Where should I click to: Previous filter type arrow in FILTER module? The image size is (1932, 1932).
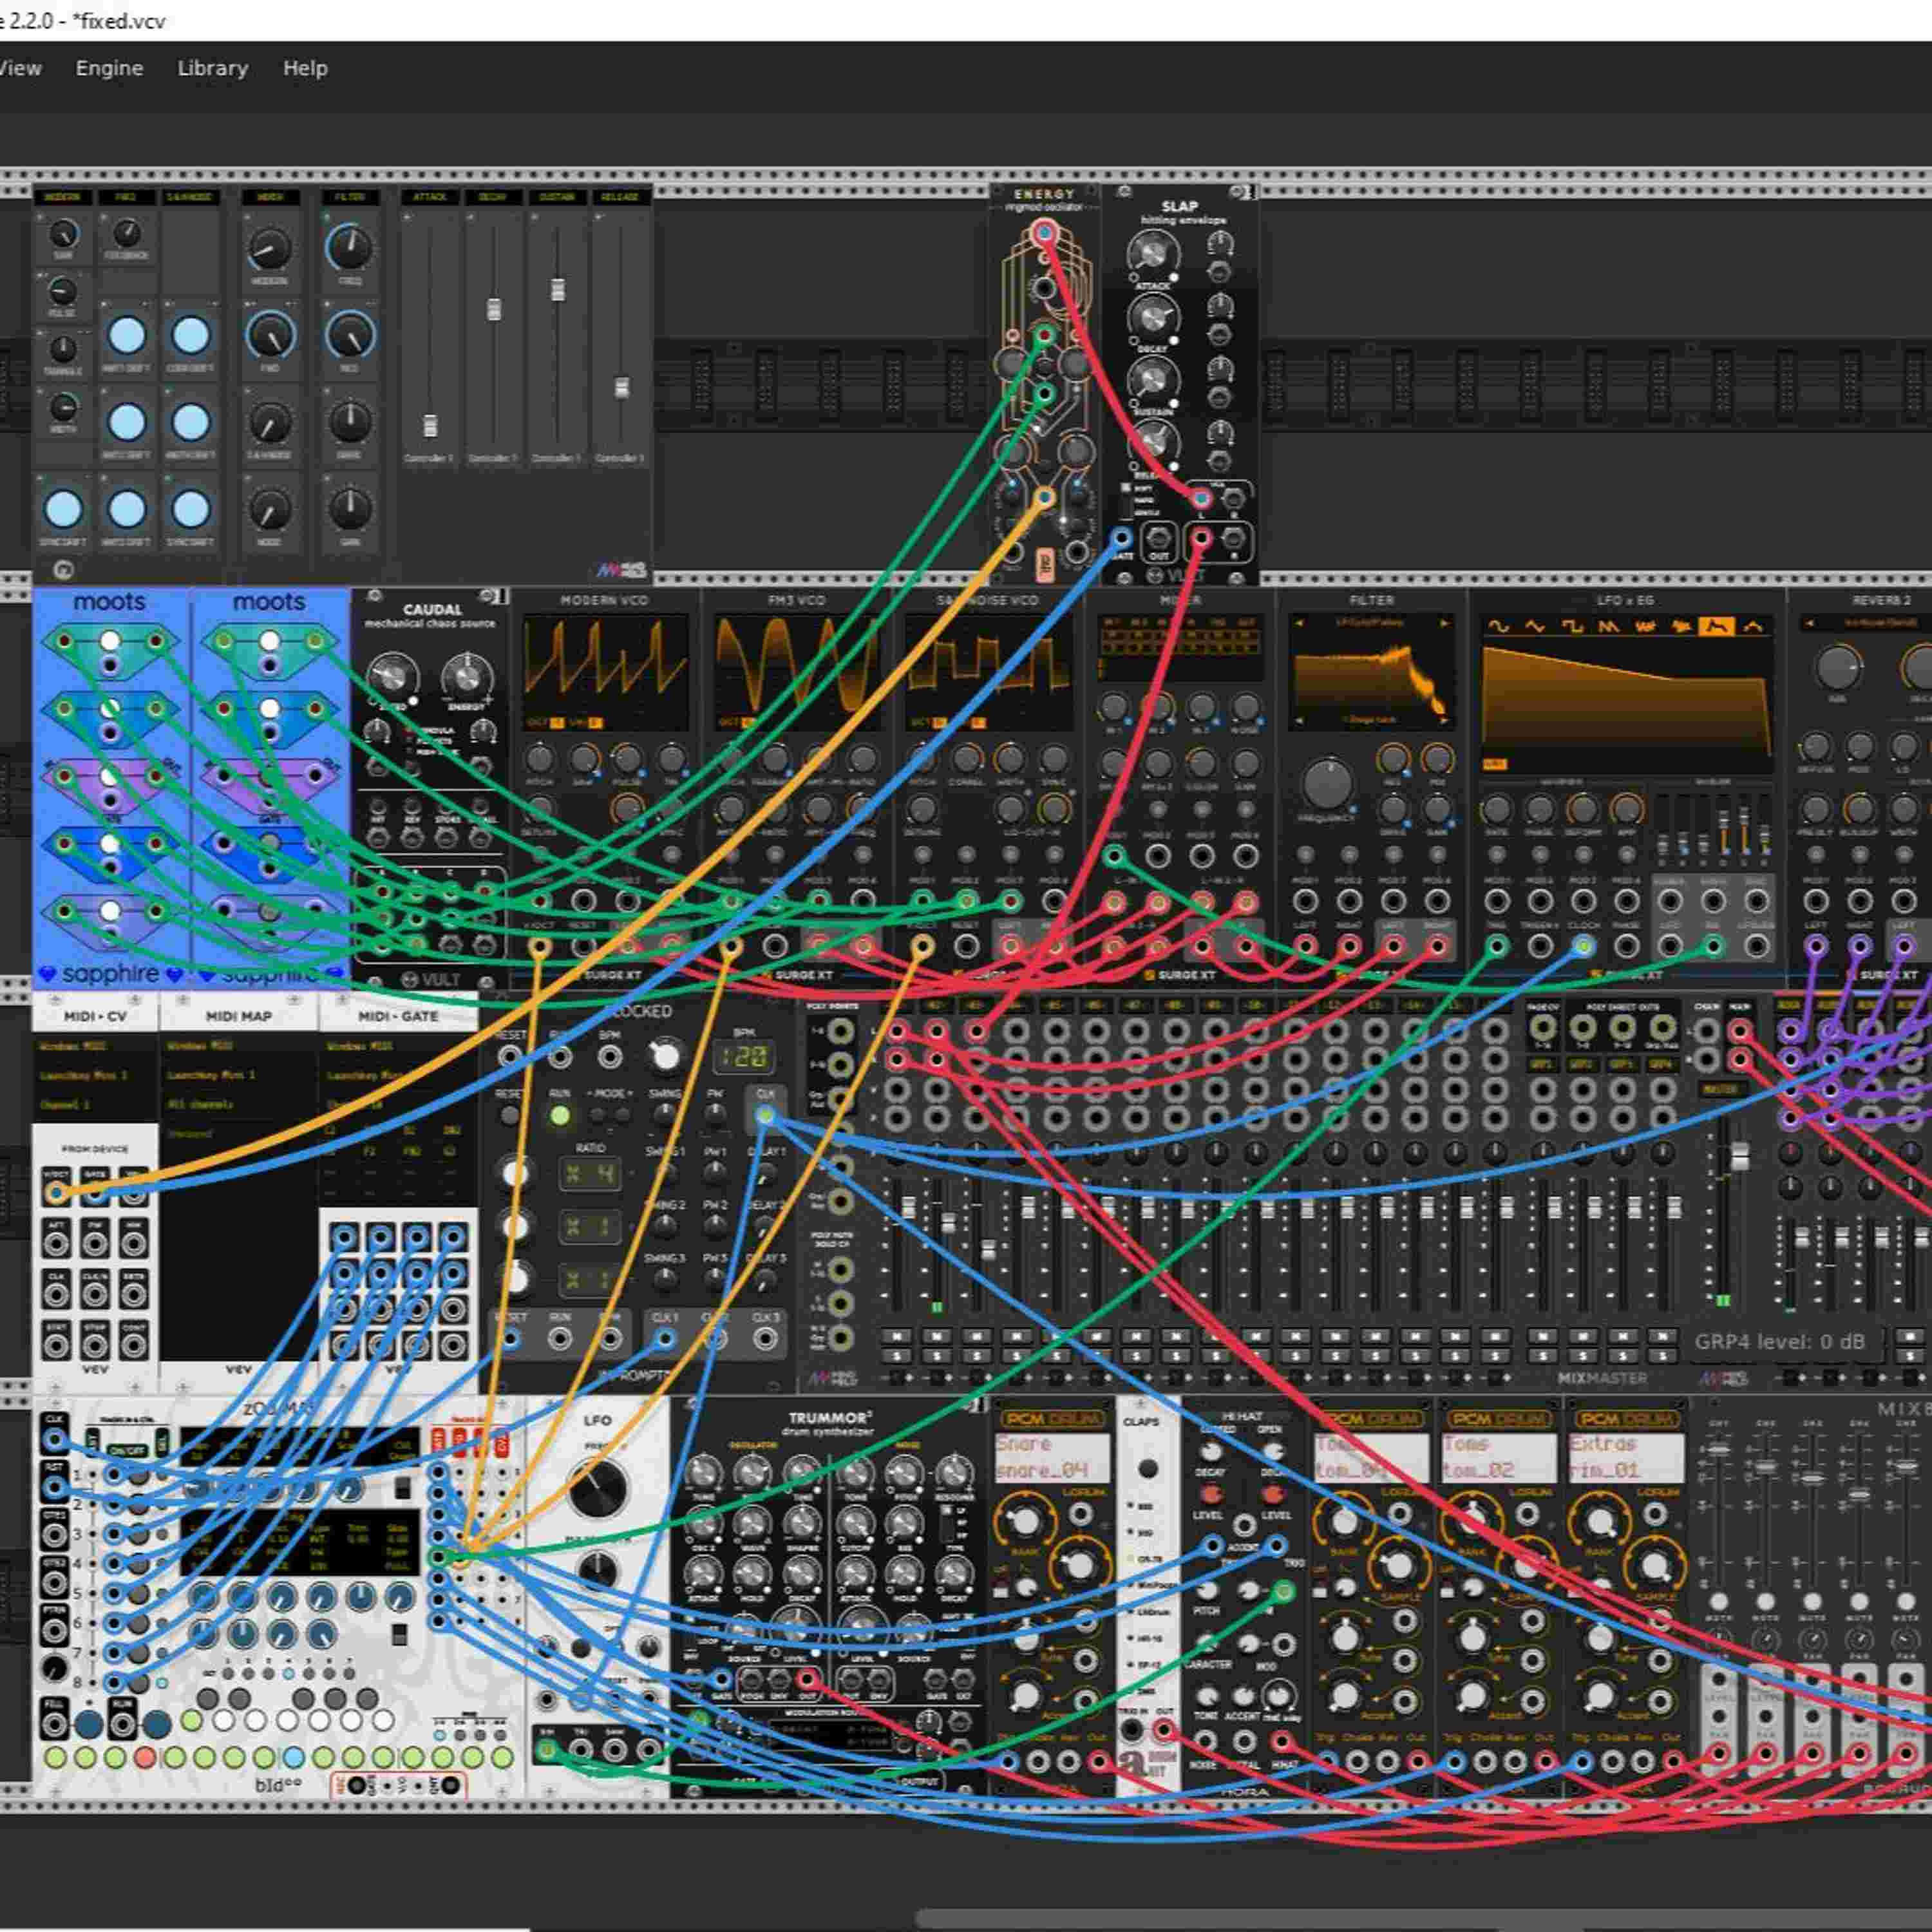[1299, 623]
